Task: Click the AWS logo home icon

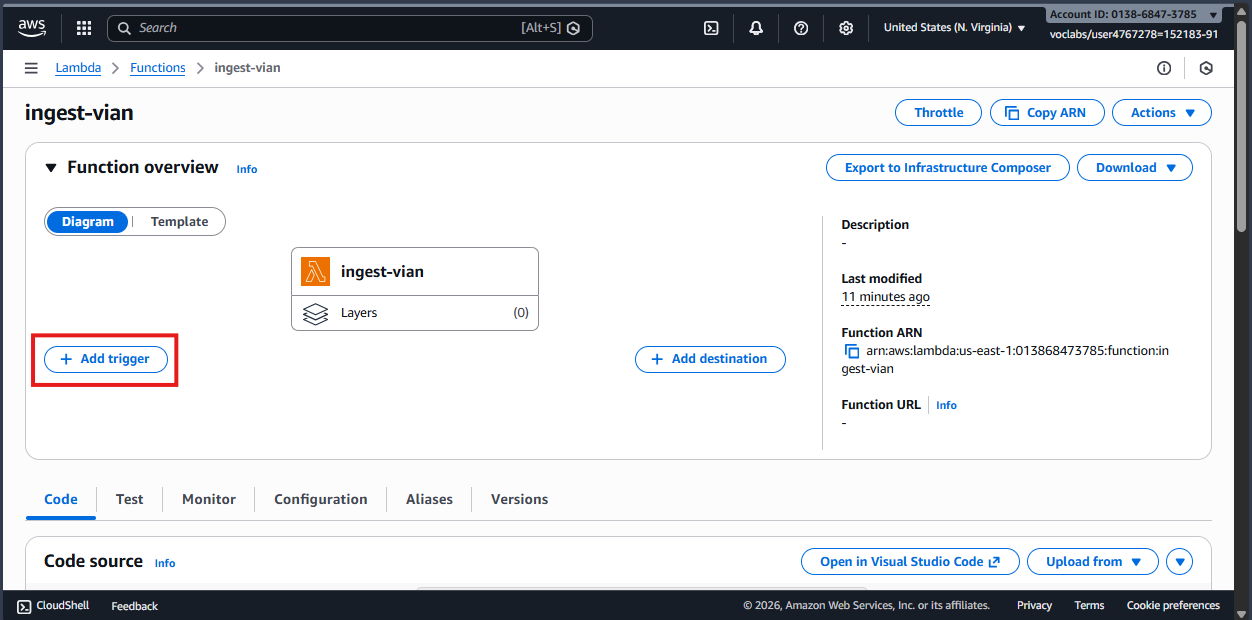Action: [32, 28]
